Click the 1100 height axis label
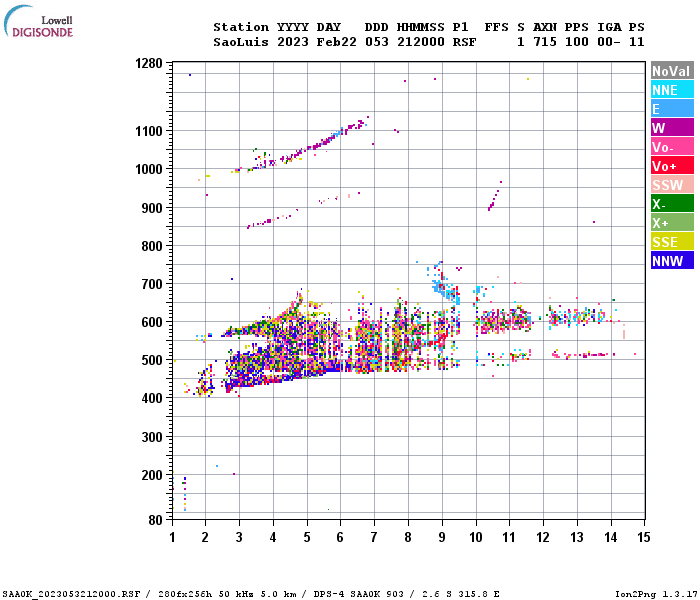This screenshot has width=700, height=600. 149,131
